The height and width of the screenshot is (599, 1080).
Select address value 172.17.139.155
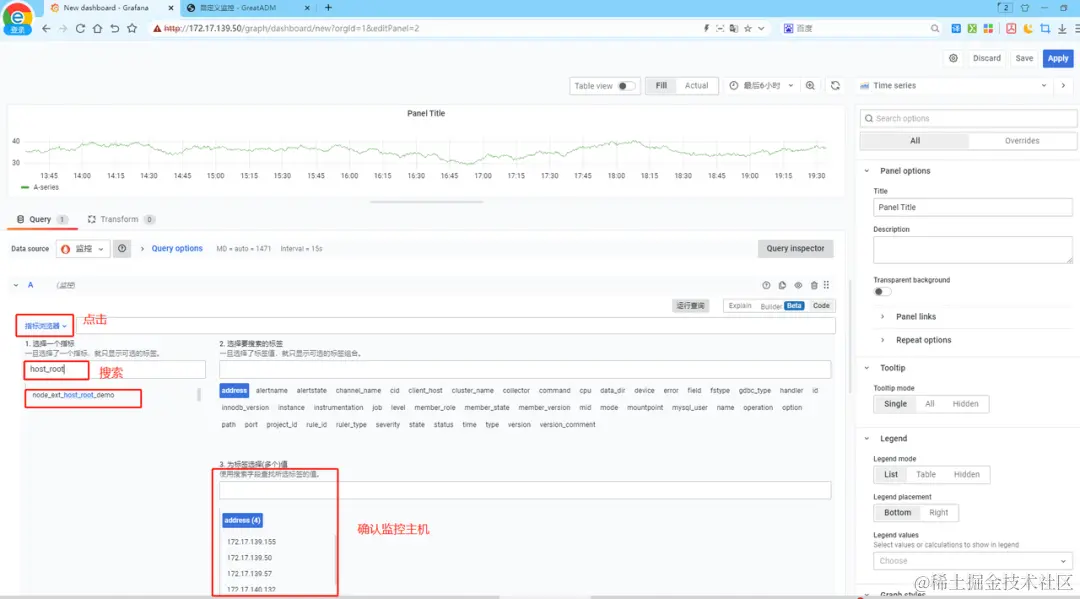click(x=251, y=542)
